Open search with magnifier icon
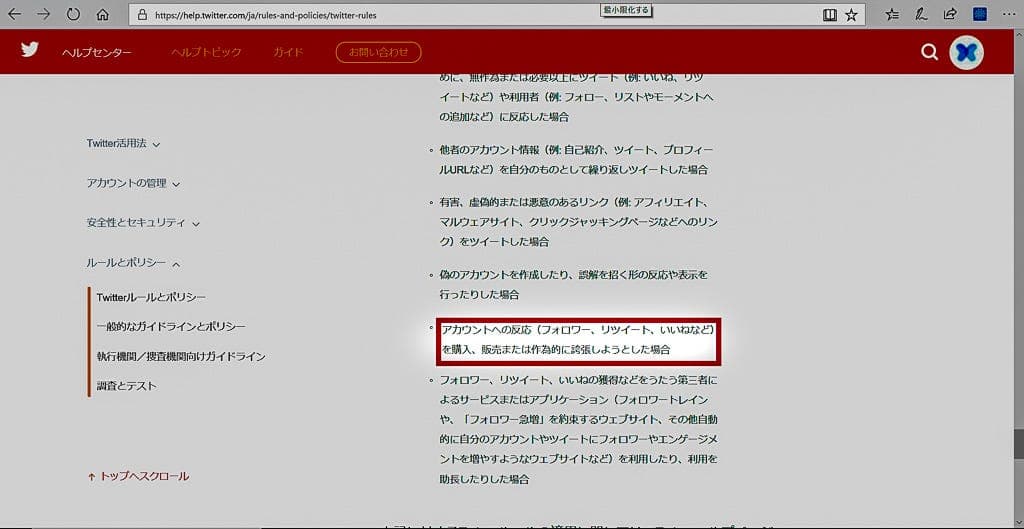The width and height of the screenshot is (1024, 529). [929, 52]
